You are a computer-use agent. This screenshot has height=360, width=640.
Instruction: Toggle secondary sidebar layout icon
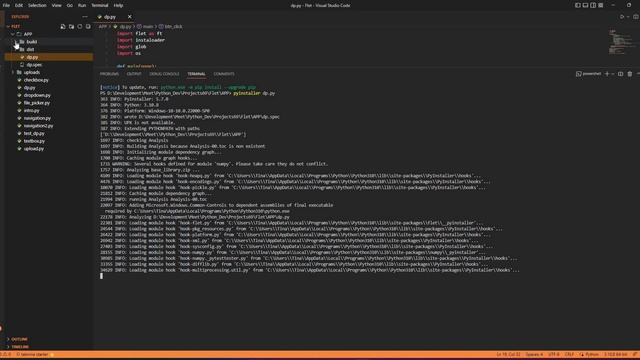[x=593, y=5]
